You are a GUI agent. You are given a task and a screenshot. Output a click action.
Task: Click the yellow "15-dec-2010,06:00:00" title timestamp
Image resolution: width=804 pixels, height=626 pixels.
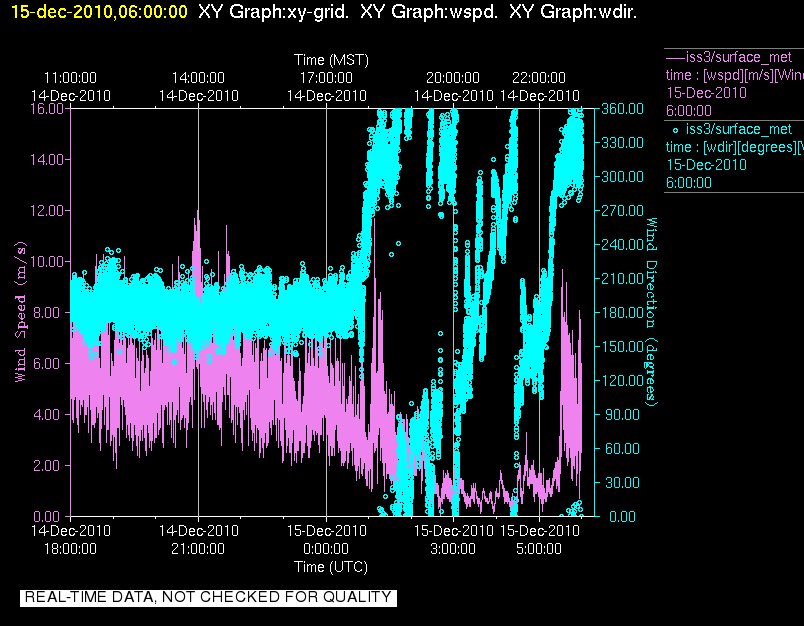point(99,12)
